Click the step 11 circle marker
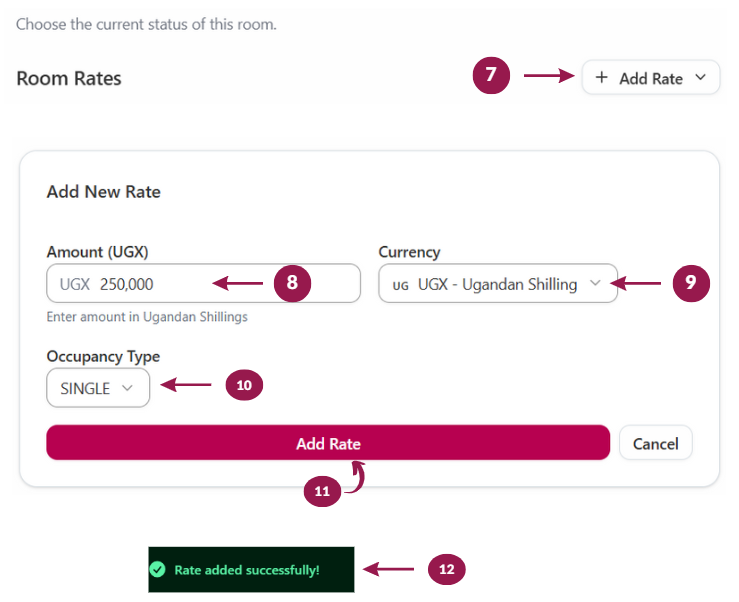 point(321,491)
